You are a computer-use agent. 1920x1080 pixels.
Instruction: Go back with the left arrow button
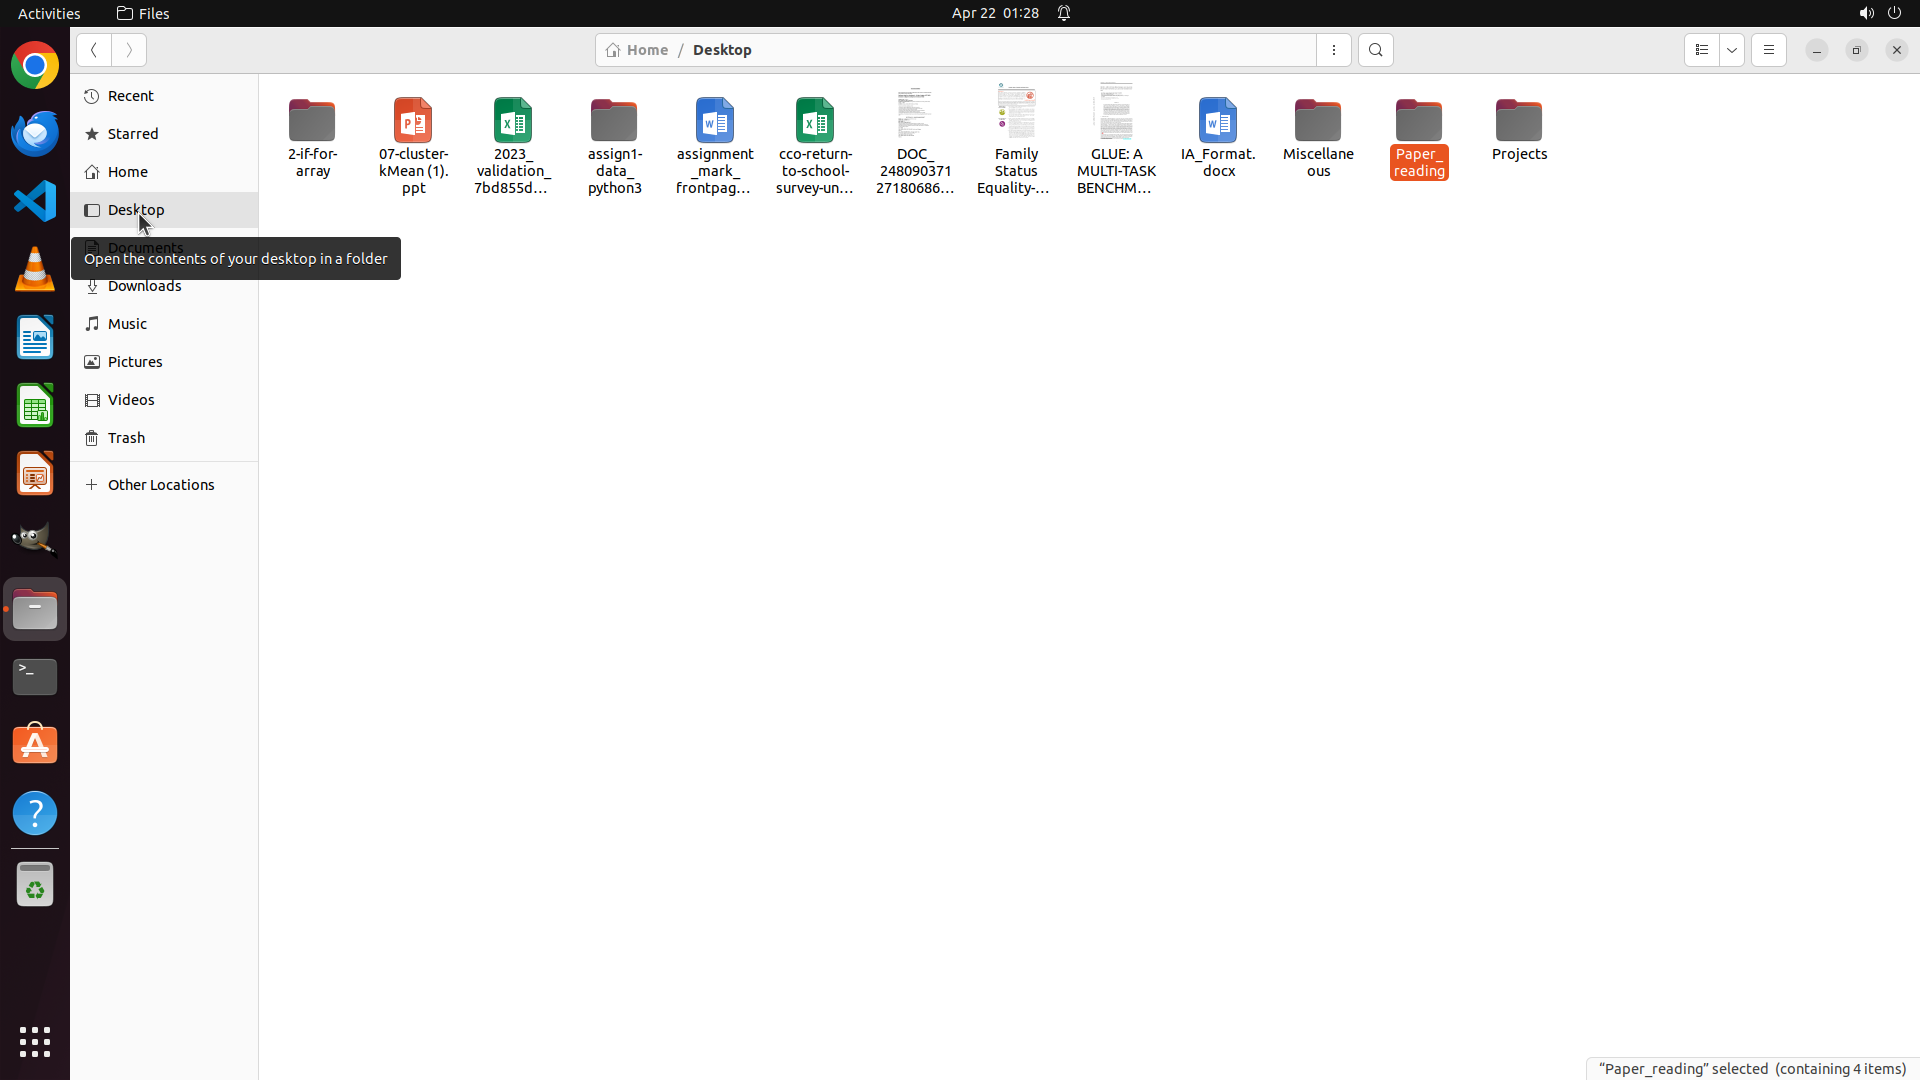point(93,50)
